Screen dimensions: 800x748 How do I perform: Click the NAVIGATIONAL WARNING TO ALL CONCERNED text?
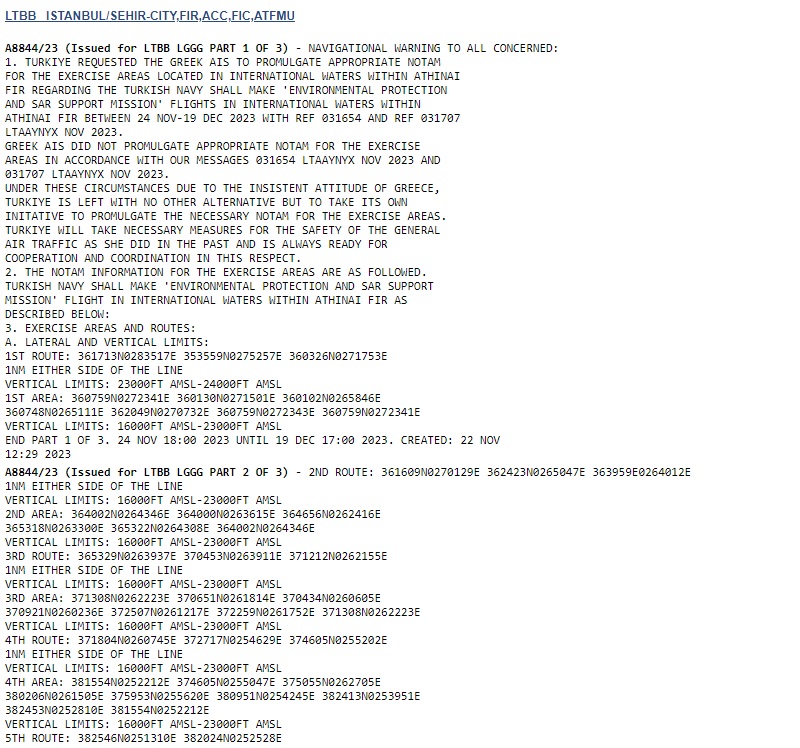coord(433,48)
